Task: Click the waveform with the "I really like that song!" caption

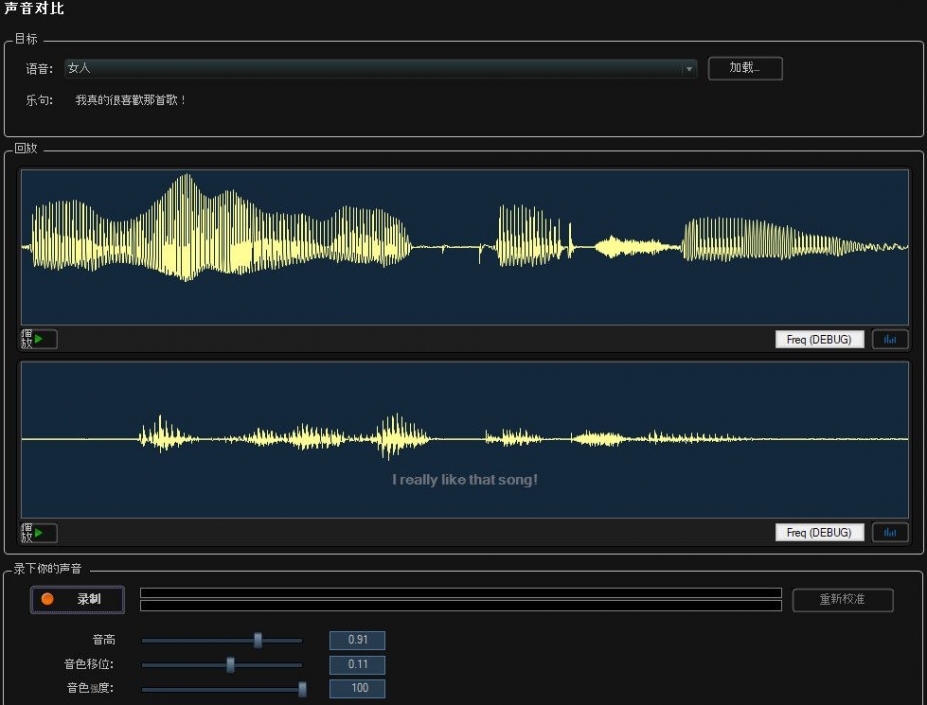Action: tap(464, 440)
